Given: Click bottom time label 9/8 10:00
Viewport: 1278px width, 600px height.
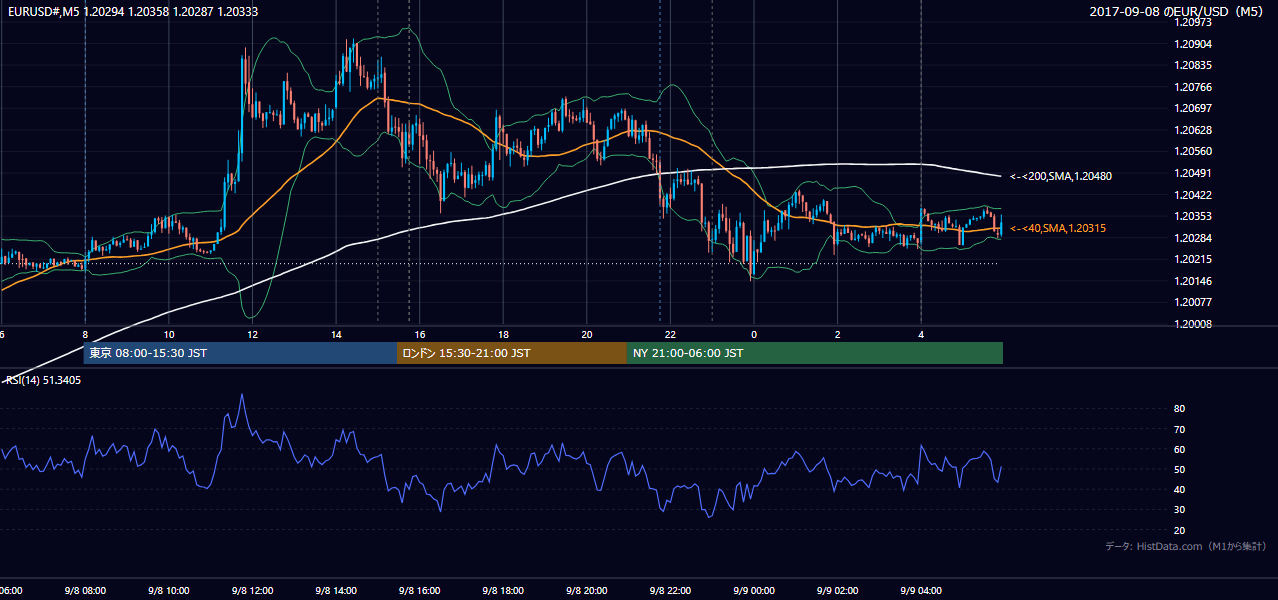Looking at the screenshot, I should pyautogui.click(x=168, y=591).
